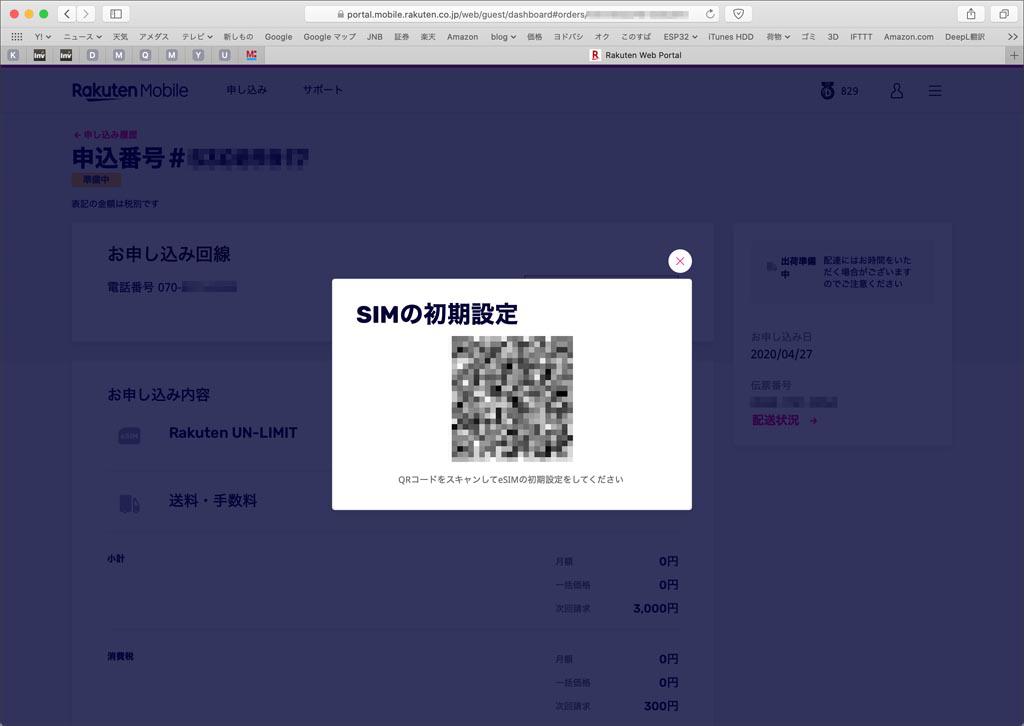Toggle the Safari sidebar button

pos(116,14)
